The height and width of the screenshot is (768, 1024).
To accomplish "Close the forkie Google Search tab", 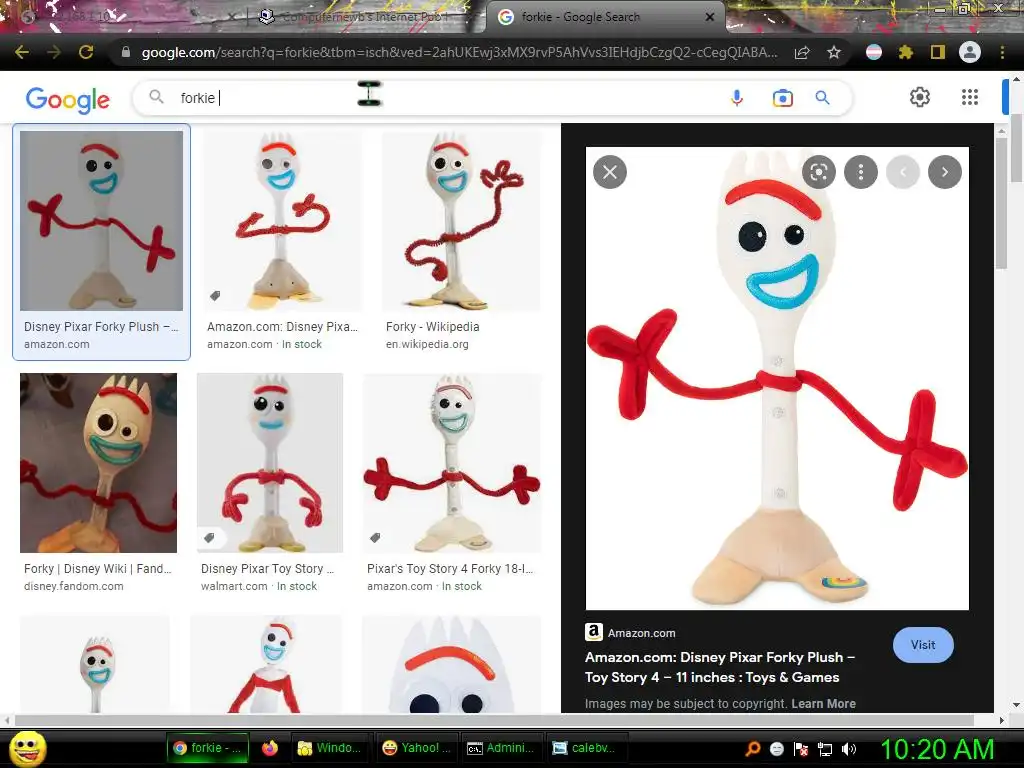I will coord(710,17).
